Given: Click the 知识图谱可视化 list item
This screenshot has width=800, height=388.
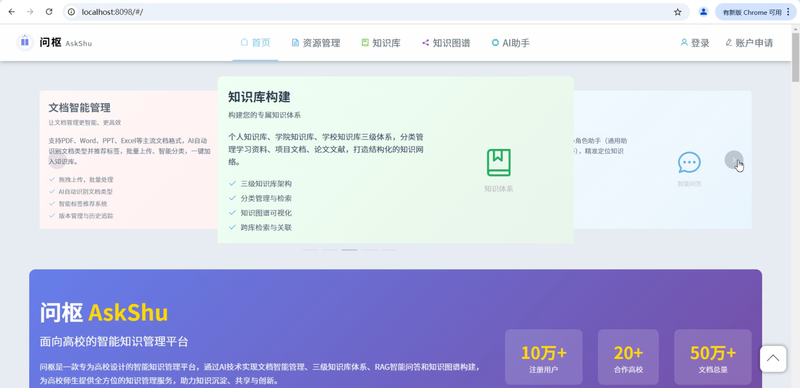Looking at the screenshot, I should click(260, 213).
